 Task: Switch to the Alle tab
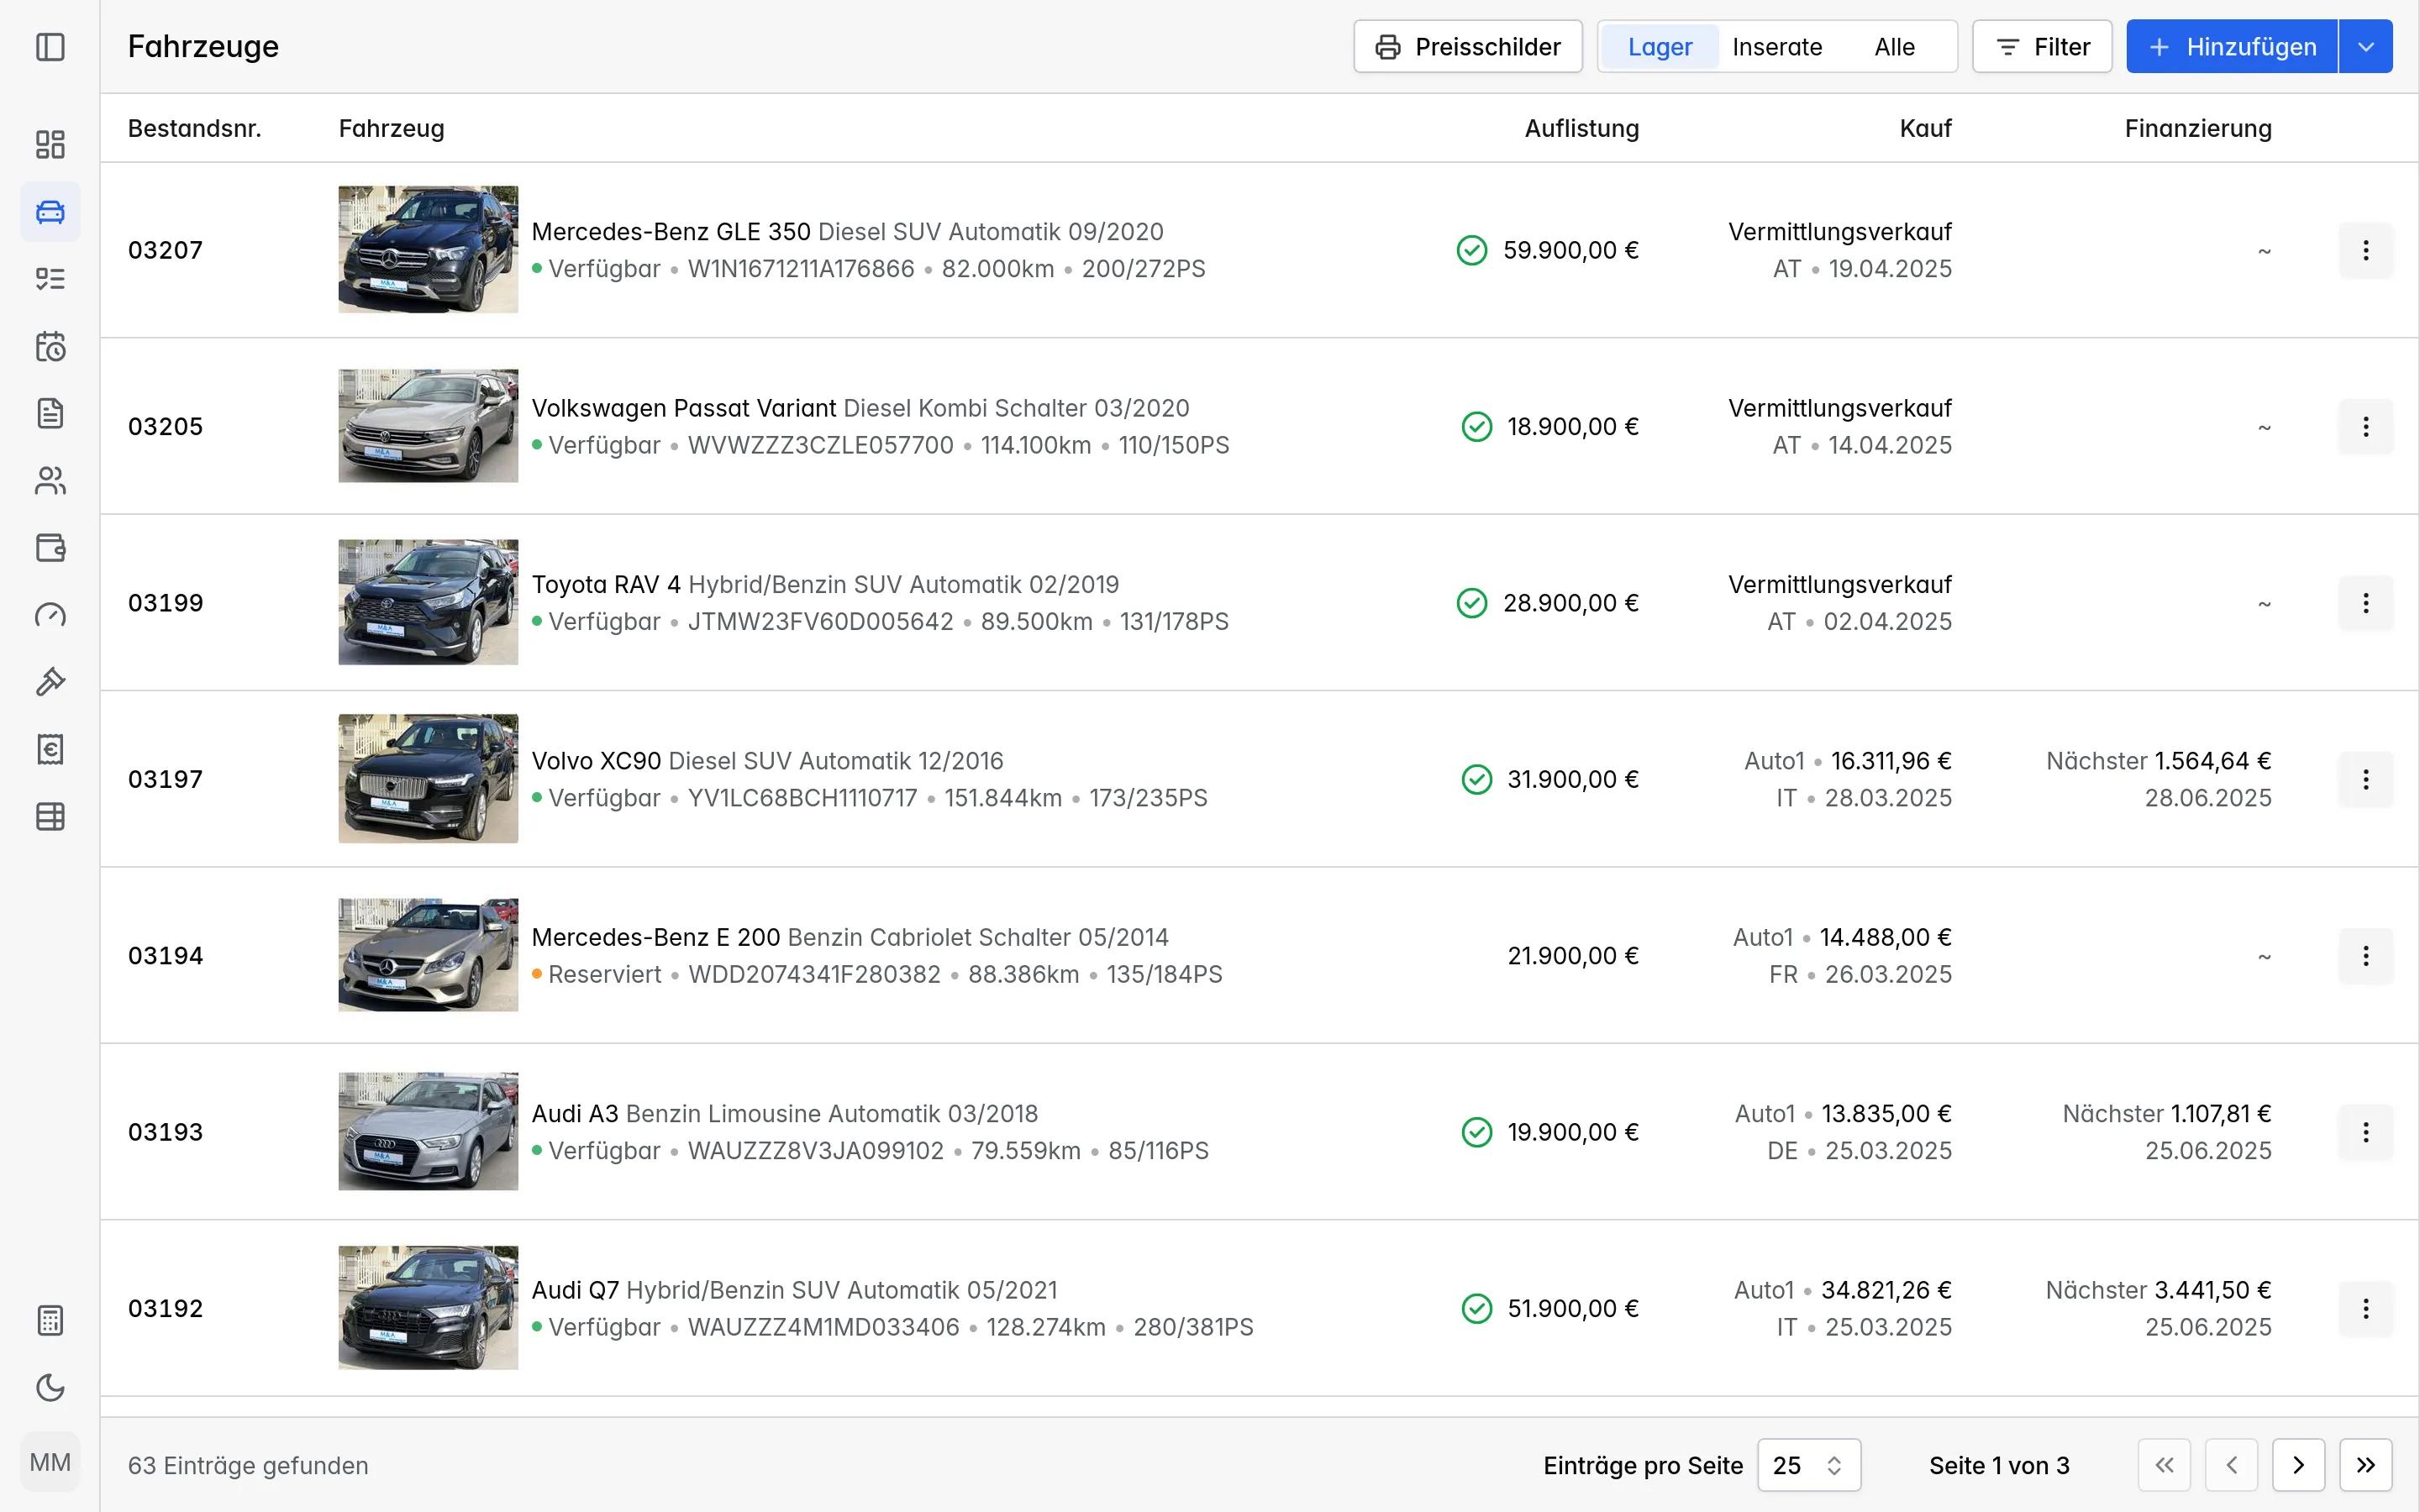(1894, 47)
